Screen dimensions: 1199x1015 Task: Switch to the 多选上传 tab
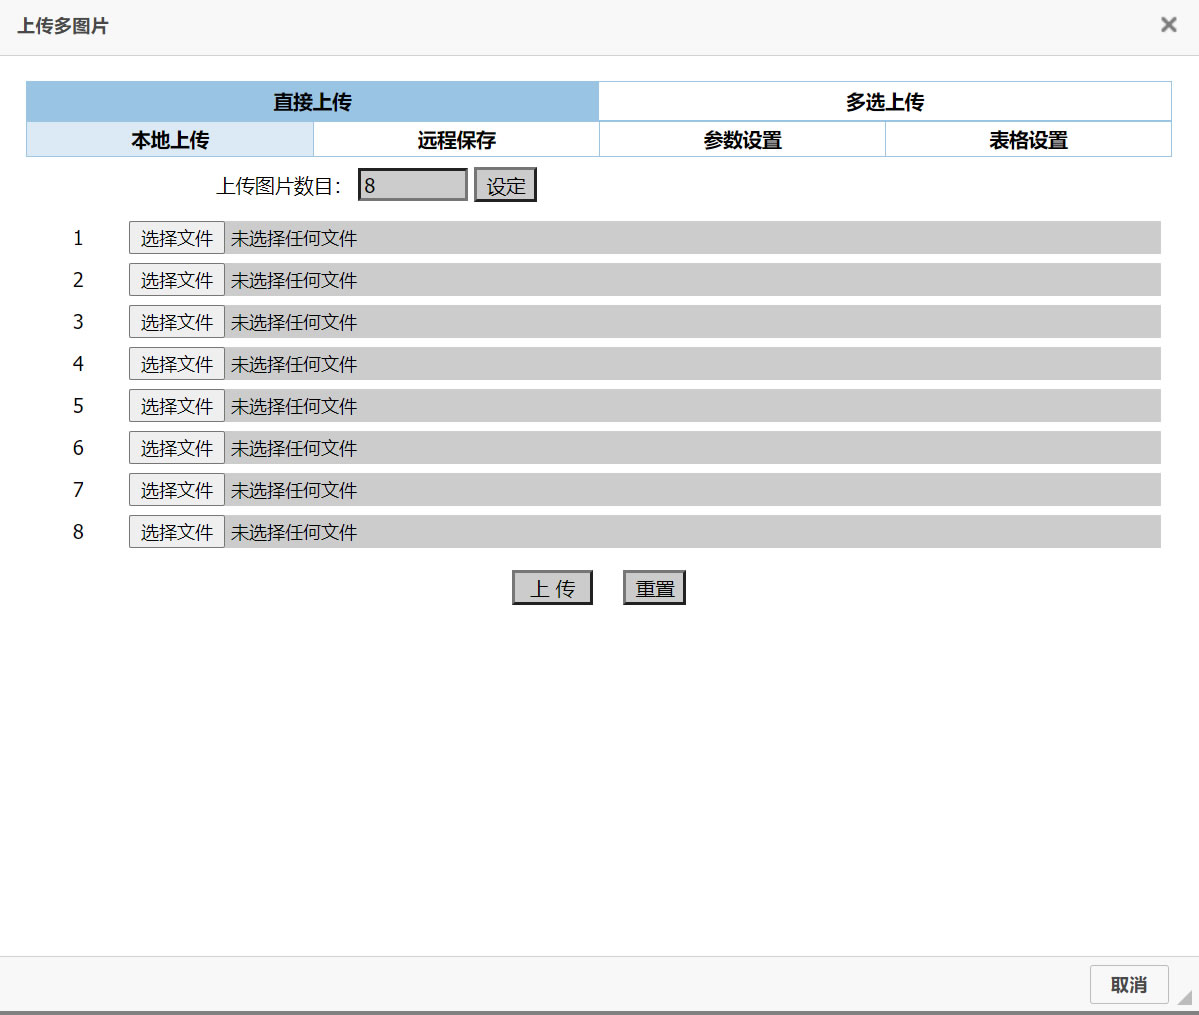click(884, 101)
